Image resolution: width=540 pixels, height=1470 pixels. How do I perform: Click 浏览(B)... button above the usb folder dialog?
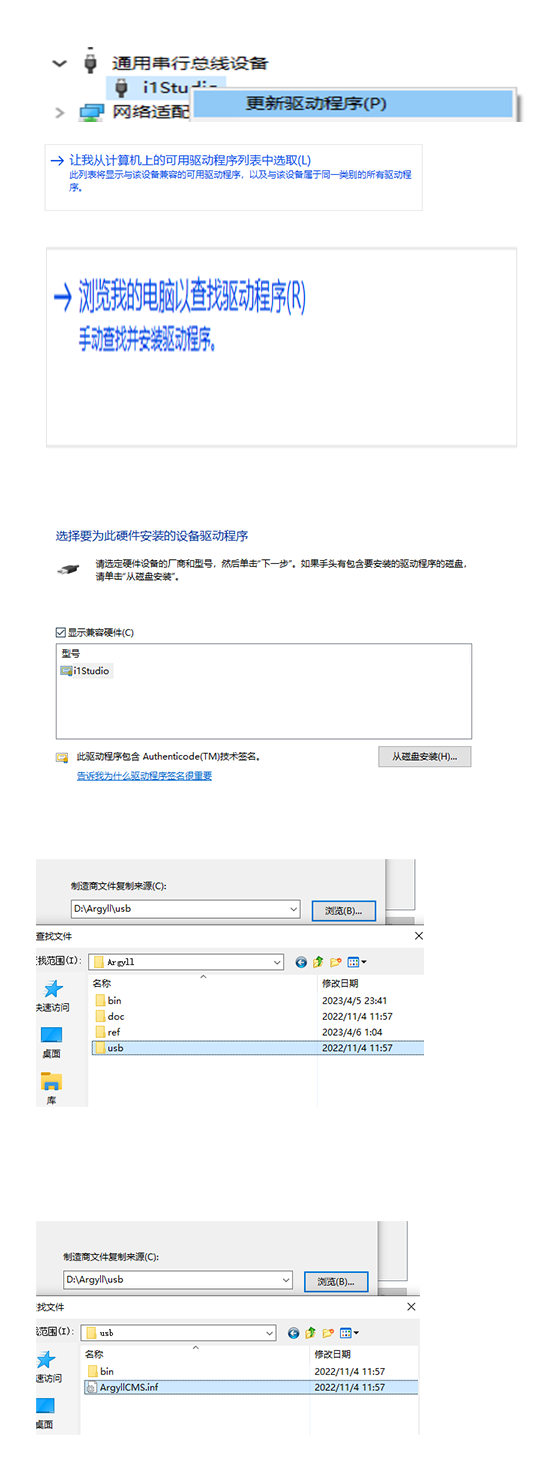pos(336,1281)
